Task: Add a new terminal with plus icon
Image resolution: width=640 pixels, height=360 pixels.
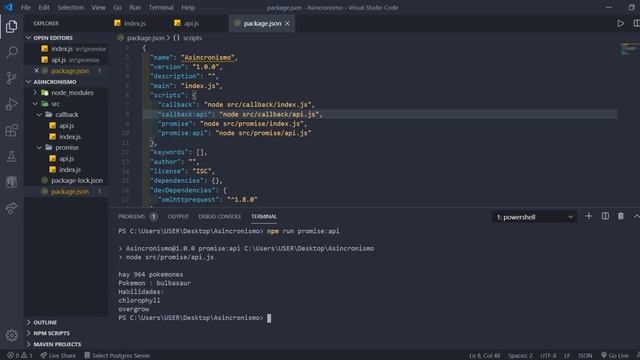Action: (589, 216)
